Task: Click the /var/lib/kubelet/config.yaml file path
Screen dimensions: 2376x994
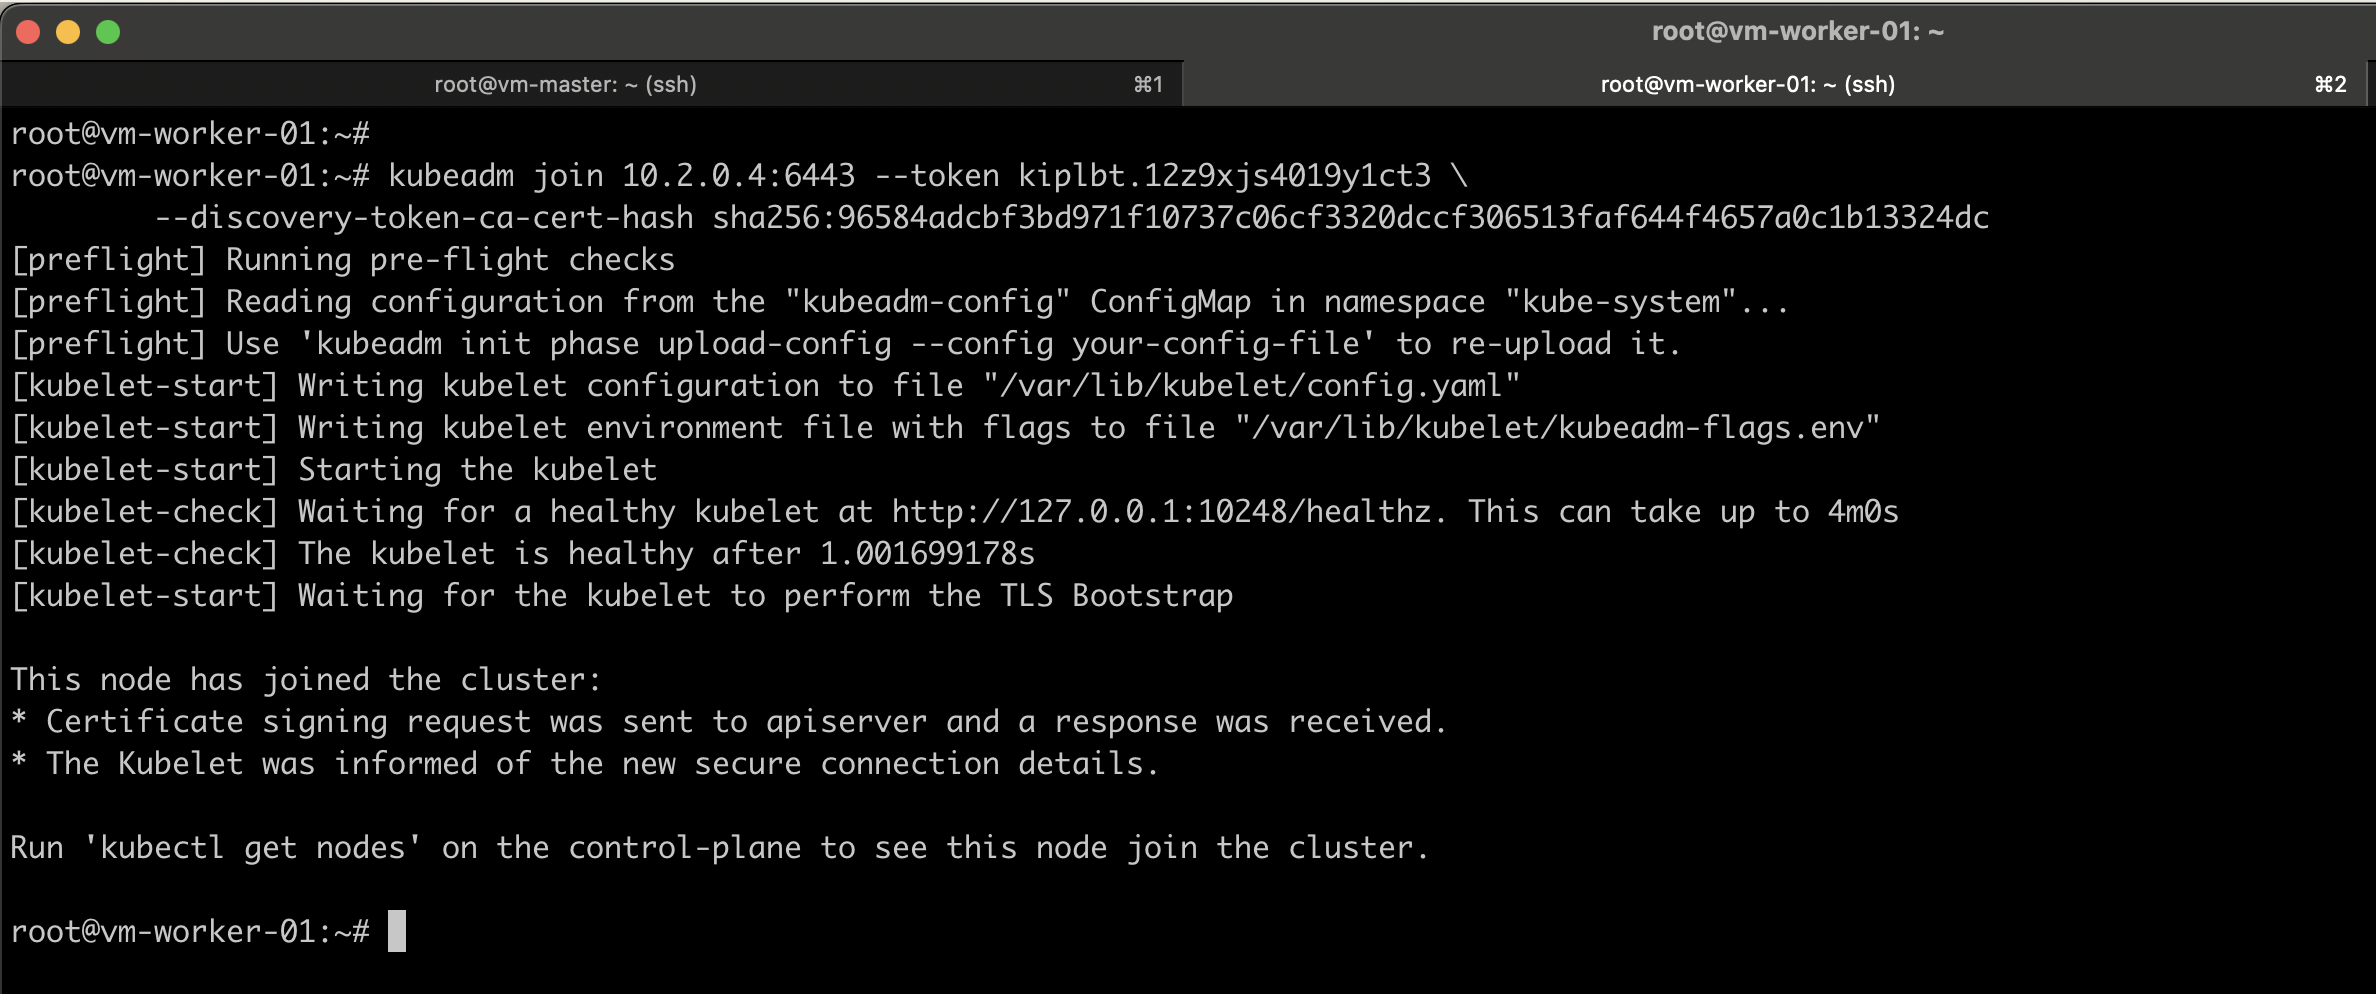Action: click(x=1251, y=386)
